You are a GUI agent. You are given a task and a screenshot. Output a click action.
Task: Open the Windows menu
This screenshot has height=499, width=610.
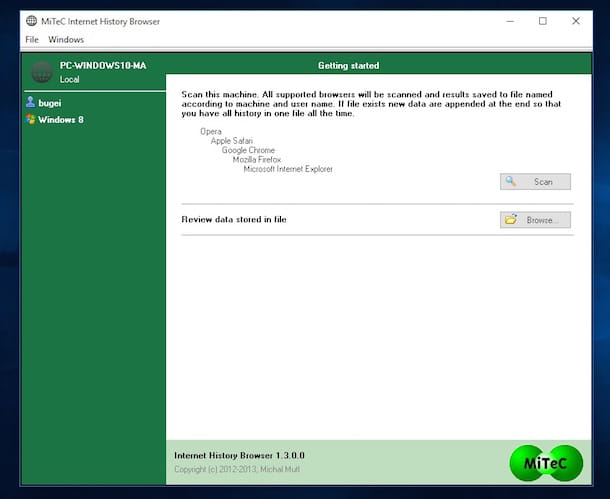(66, 40)
